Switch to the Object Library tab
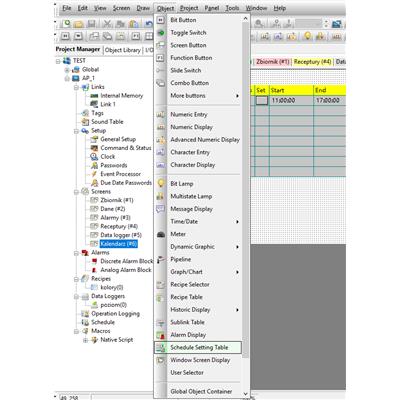Image resolution: width=400 pixels, height=400 pixels. [123, 50]
